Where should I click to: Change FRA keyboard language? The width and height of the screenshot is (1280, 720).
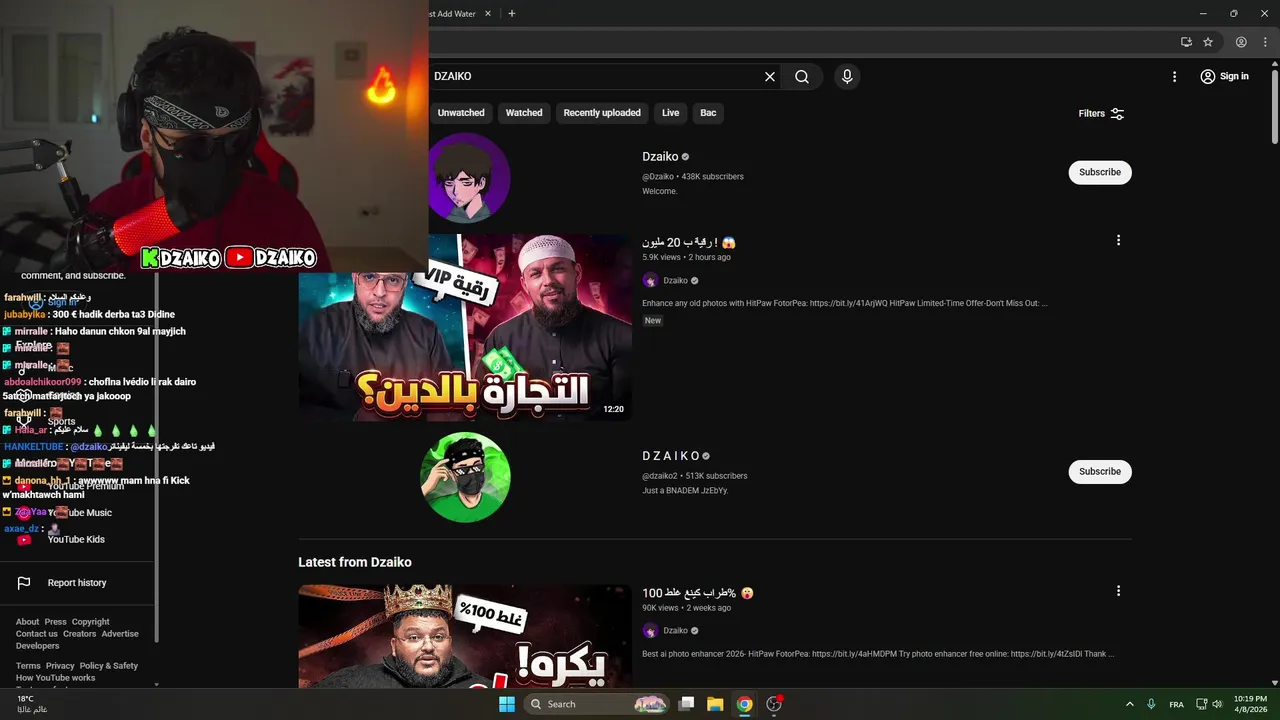click(x=1177, y=704)
